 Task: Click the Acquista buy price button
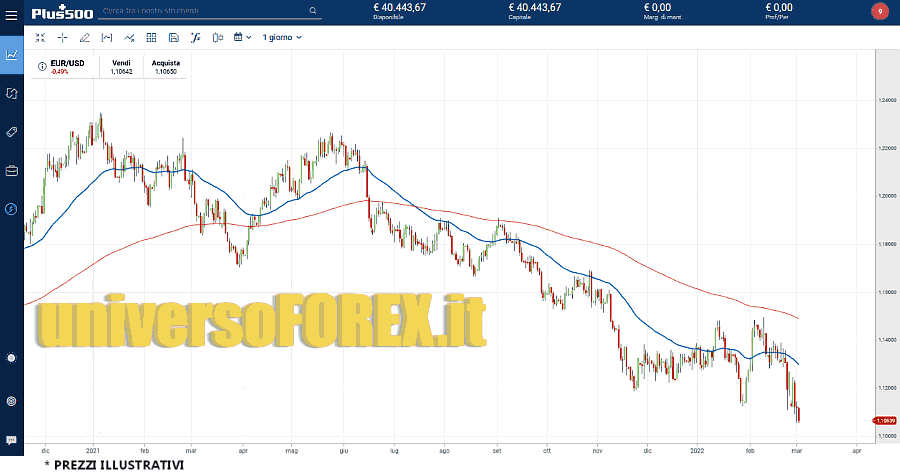[165, 67]
